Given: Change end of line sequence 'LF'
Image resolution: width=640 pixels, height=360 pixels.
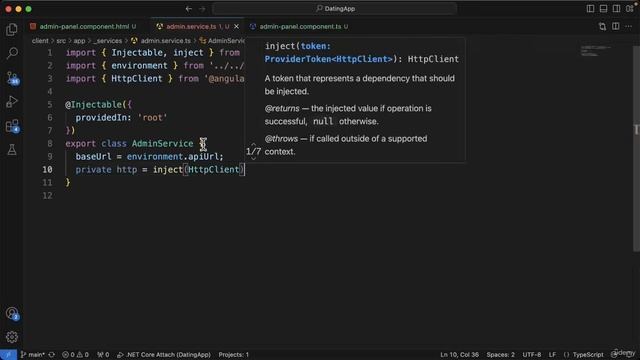Looking at the screenshot, I should pos(552,355).
